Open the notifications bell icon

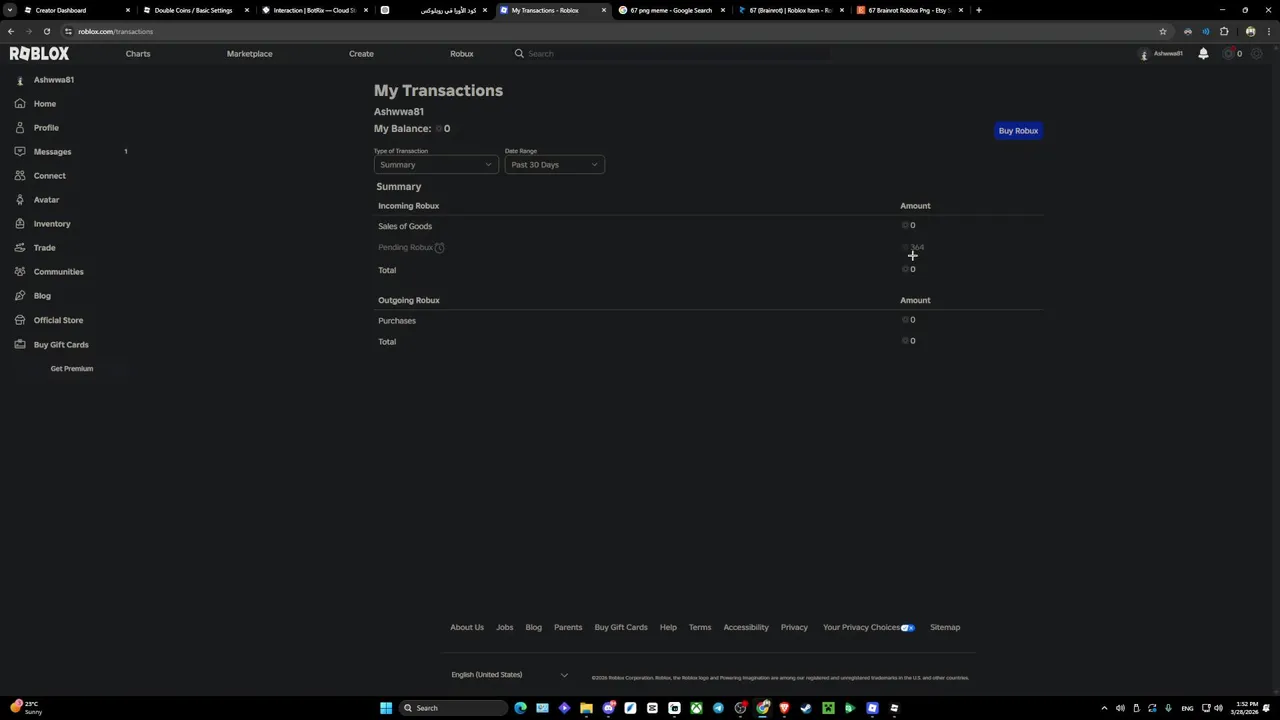pyautogui.click(x=1203, y=53)
